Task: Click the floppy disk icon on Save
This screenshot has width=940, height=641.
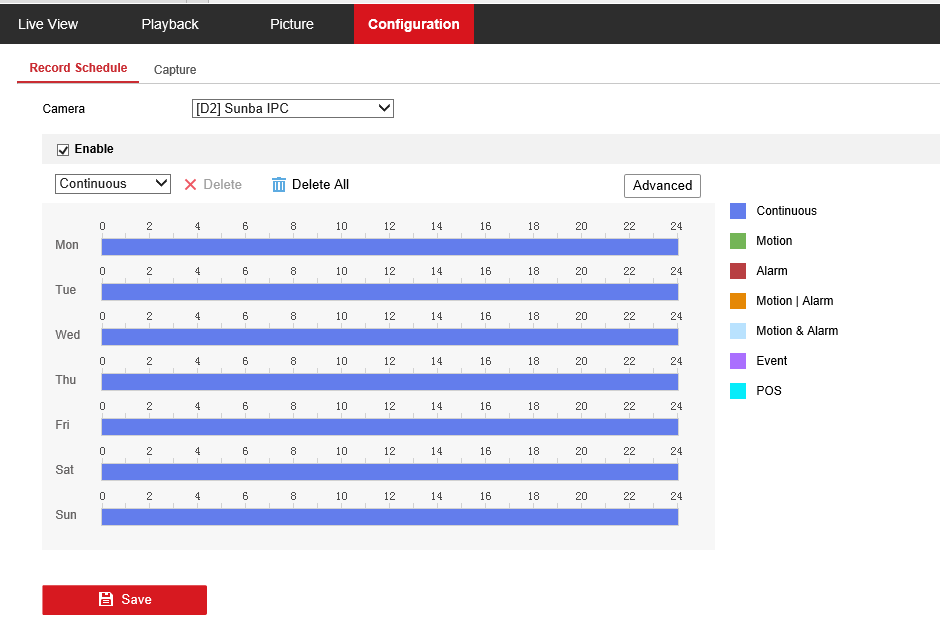Action: (x=106, y=599)
